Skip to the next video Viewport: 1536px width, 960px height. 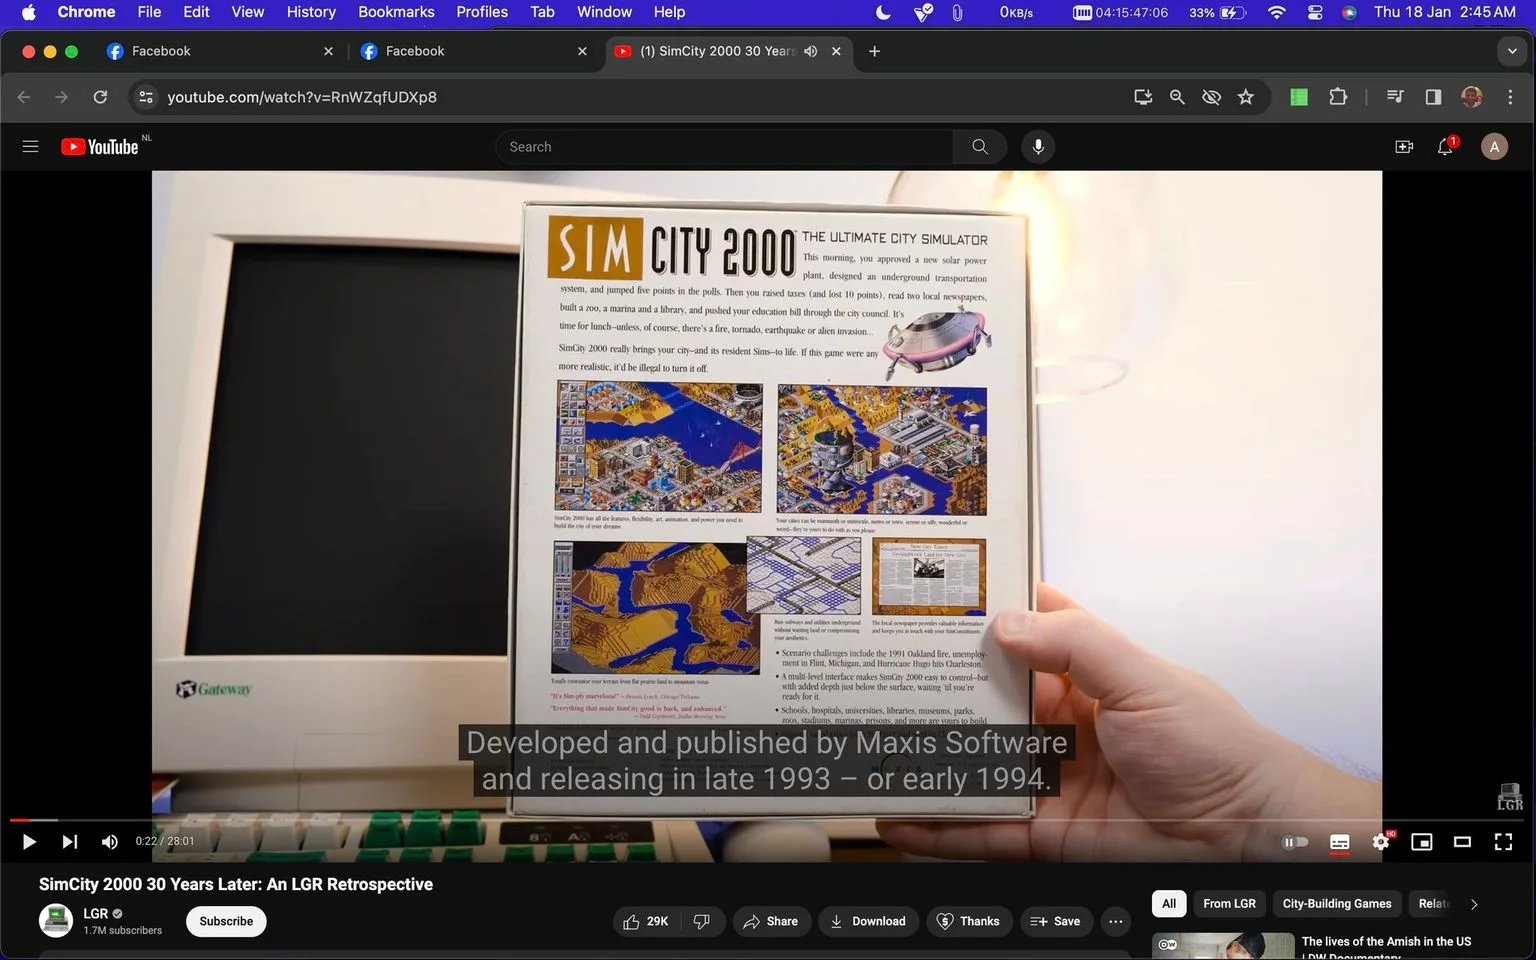point(69,842)
